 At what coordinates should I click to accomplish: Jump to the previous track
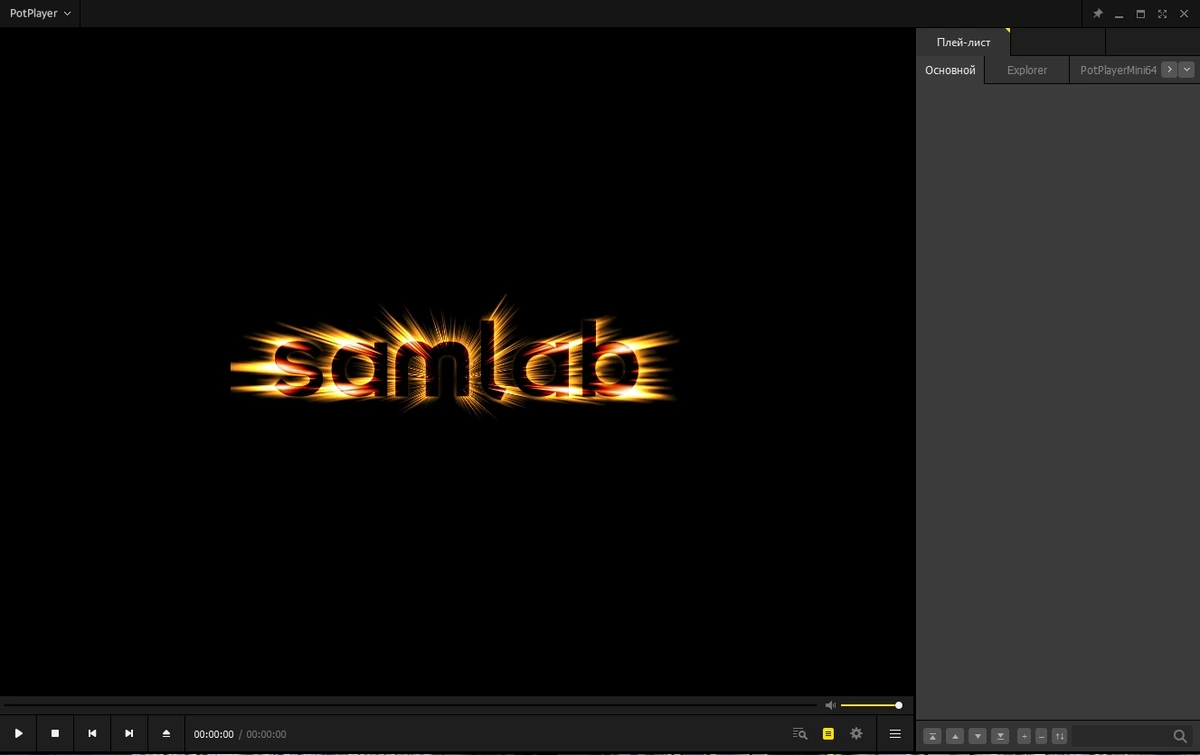click(92, 734)
